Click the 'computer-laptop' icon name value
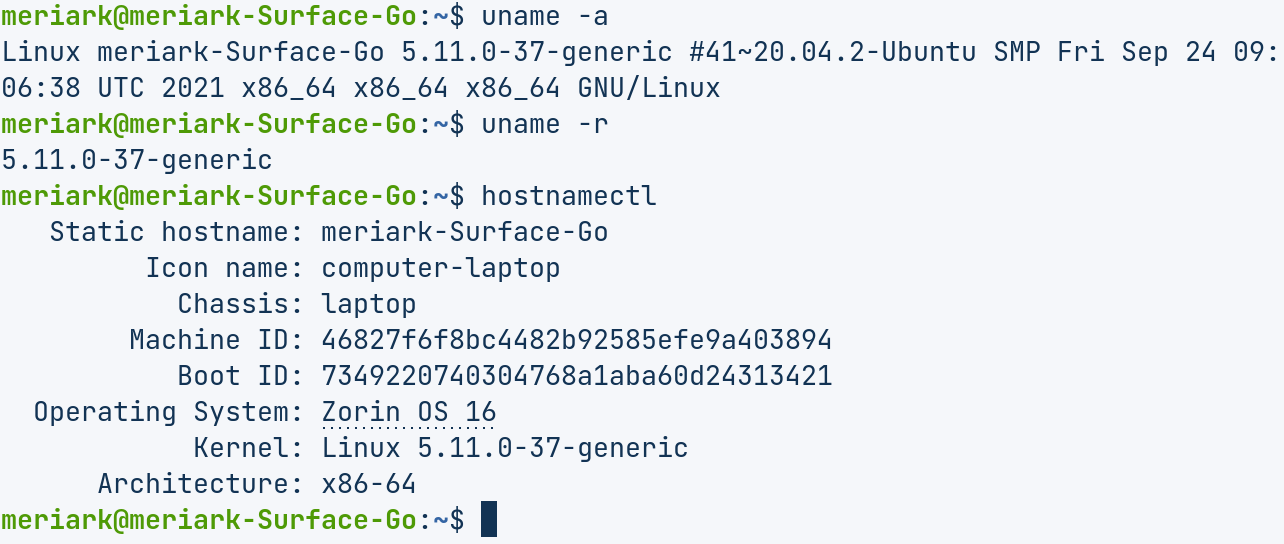Viewport: 1284px width, 544px height. 441,268
